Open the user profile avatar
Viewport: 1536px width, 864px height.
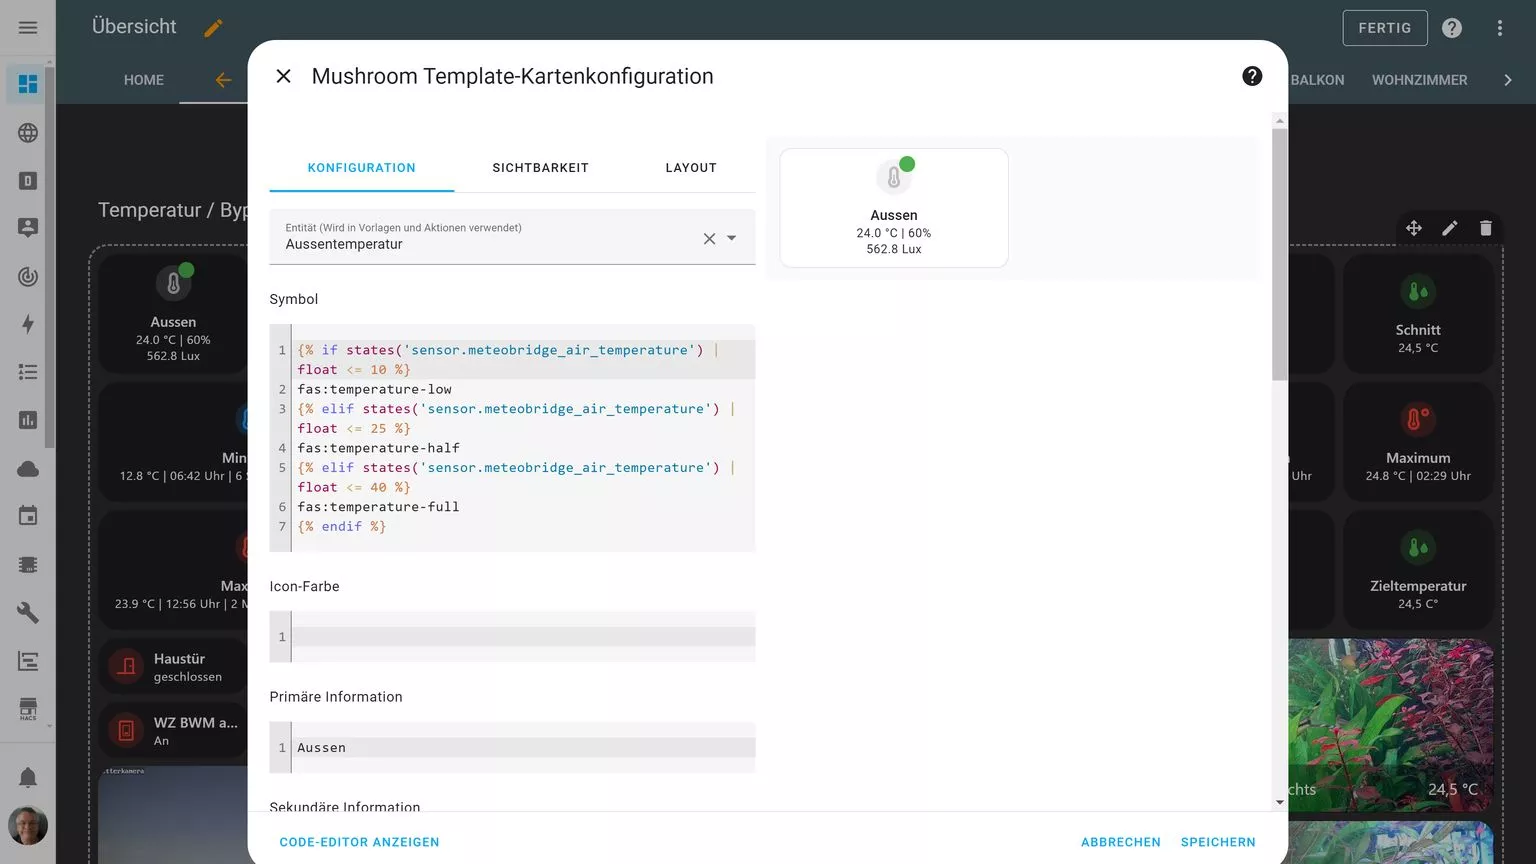28,826
